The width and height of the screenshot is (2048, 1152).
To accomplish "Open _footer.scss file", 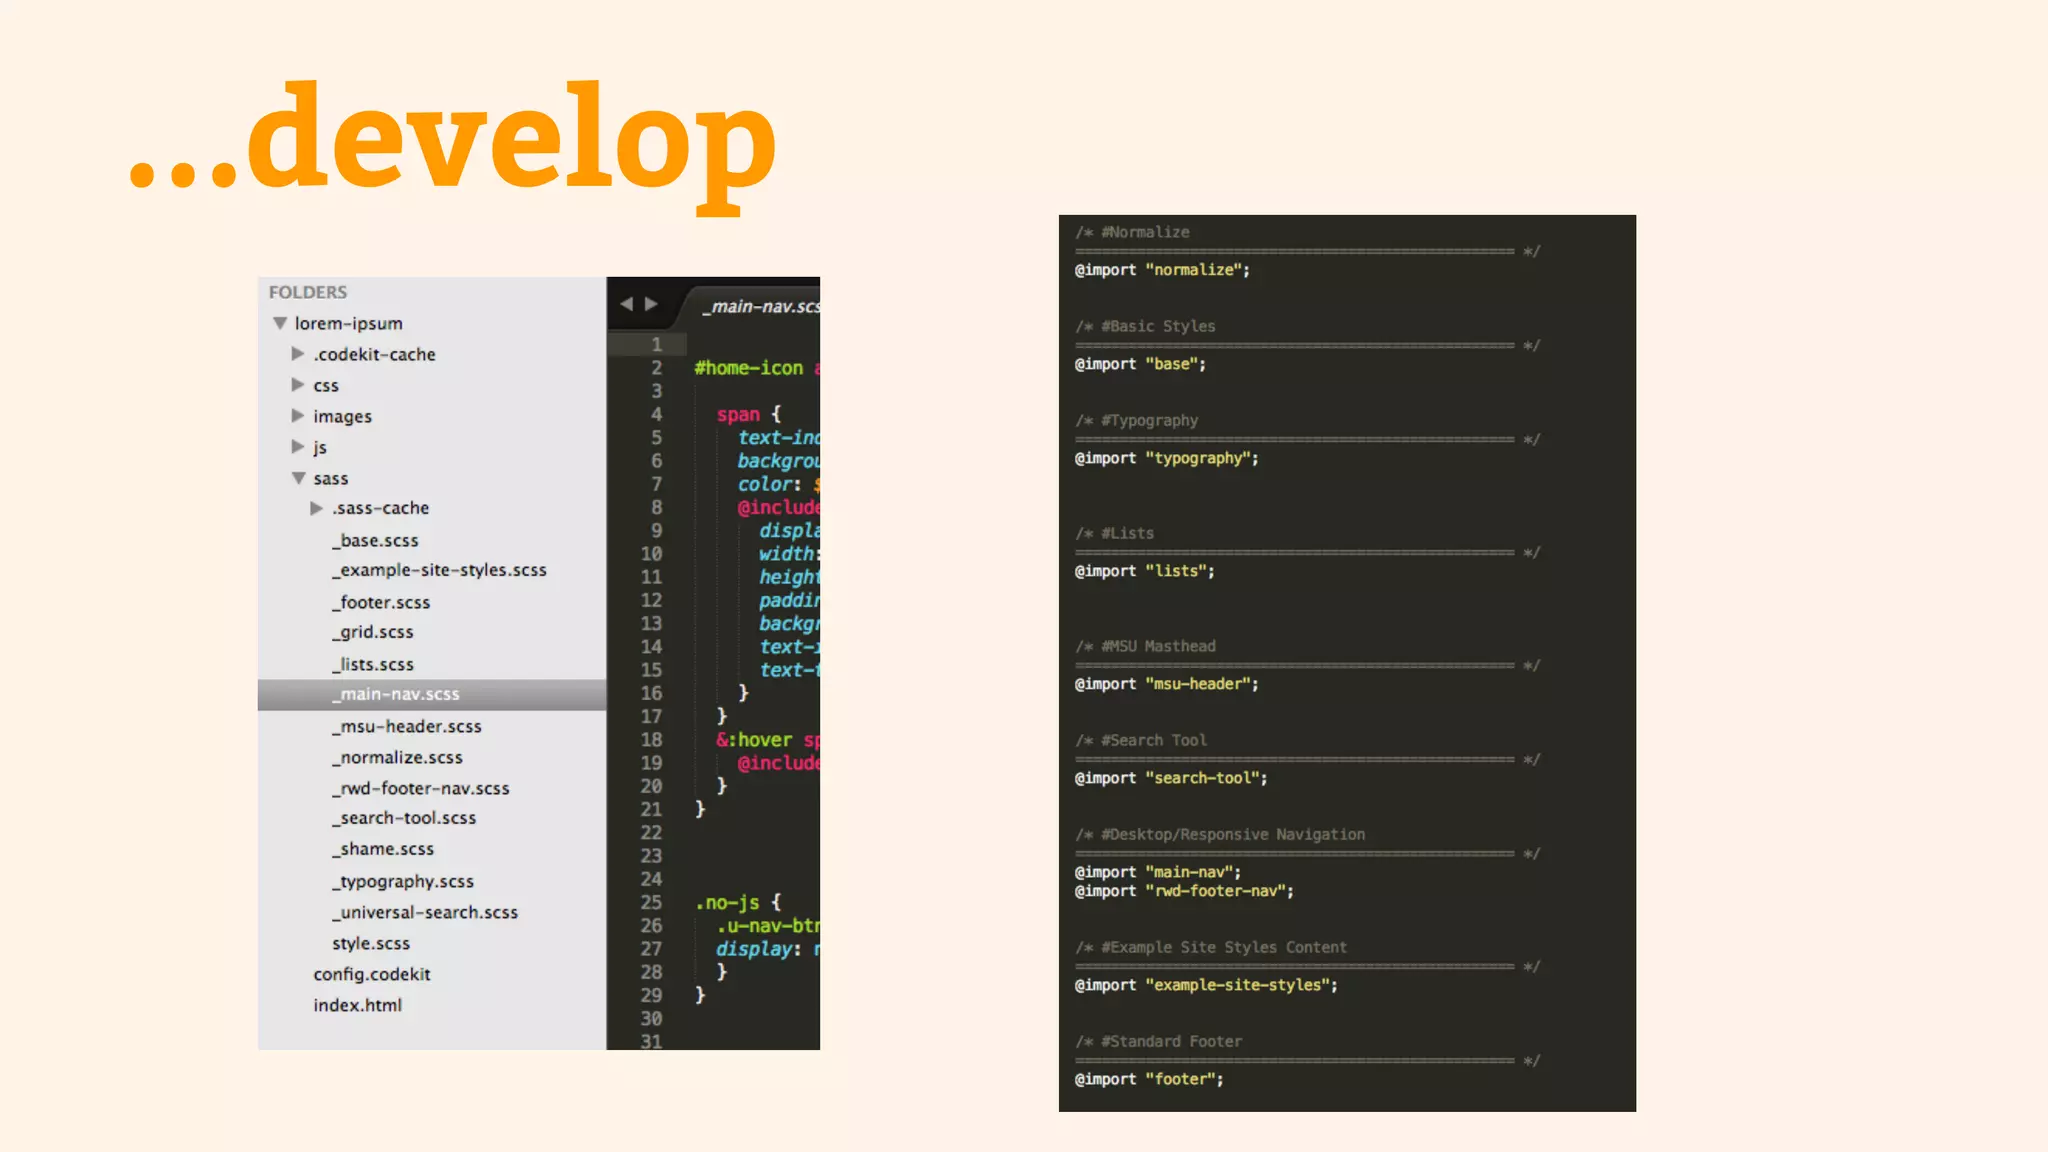I will point(381,602).
